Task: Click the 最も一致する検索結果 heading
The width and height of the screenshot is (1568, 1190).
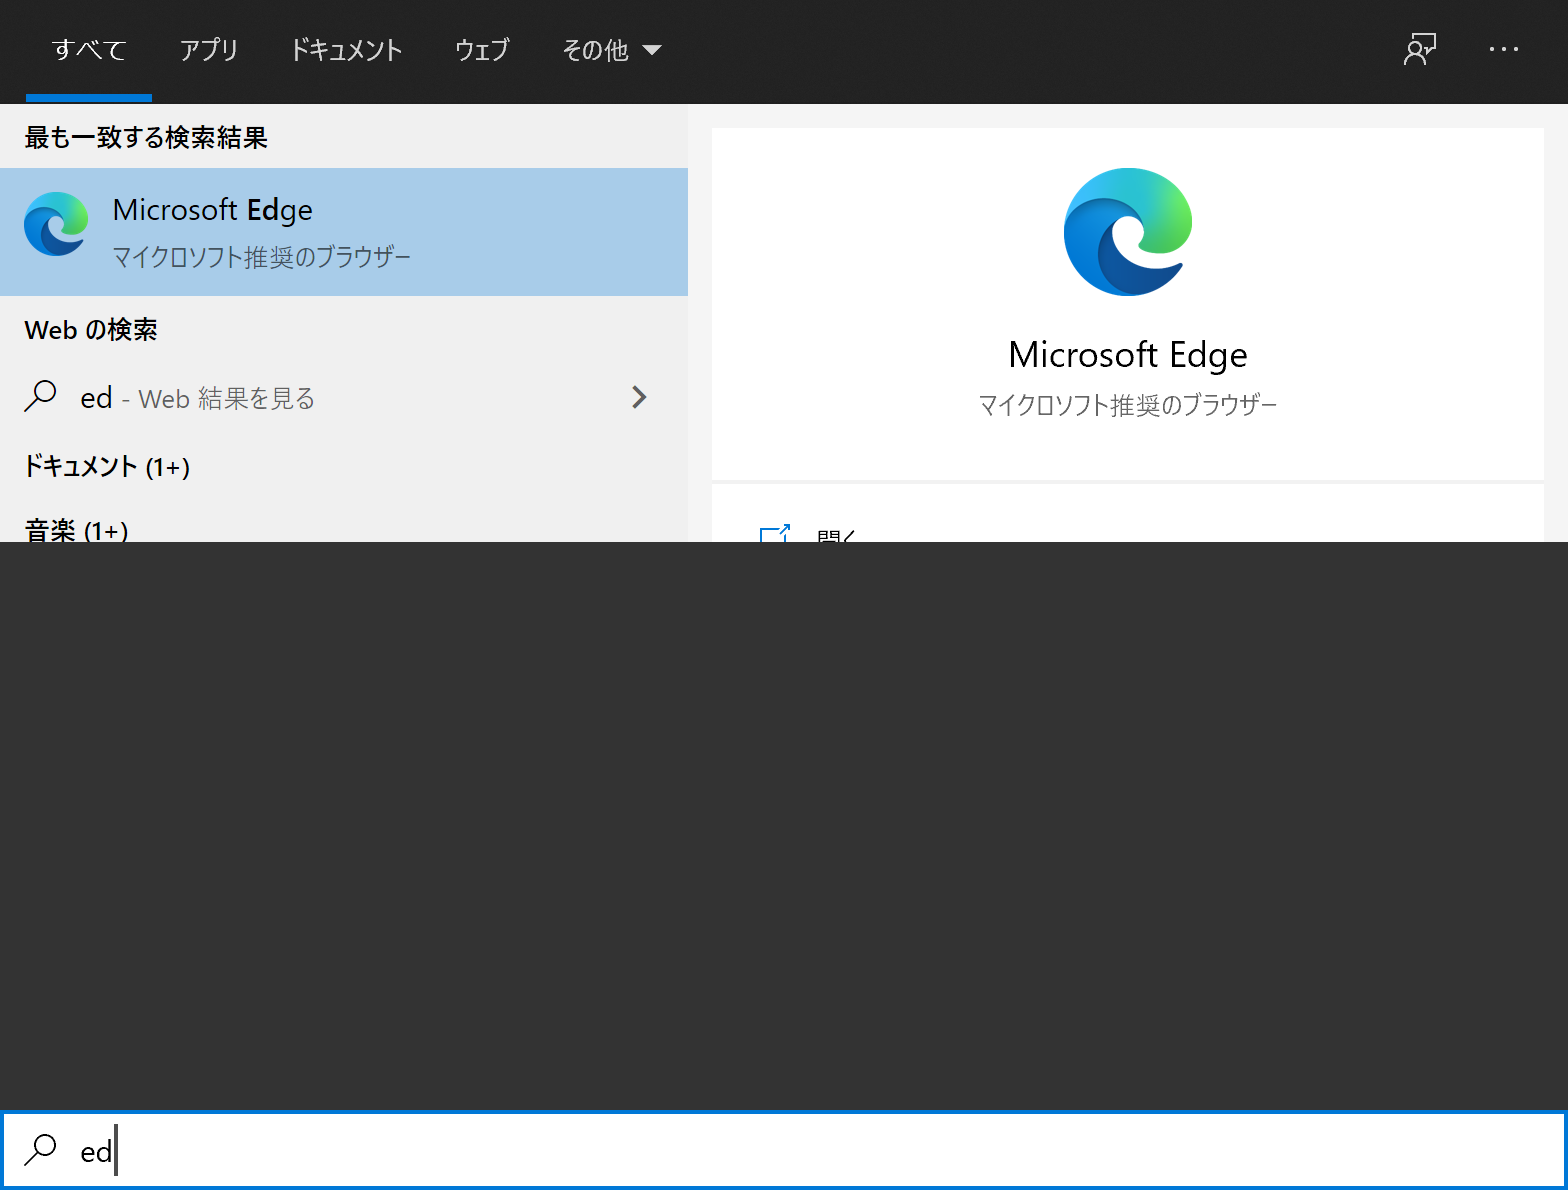Action: click(x=146, y=138)
